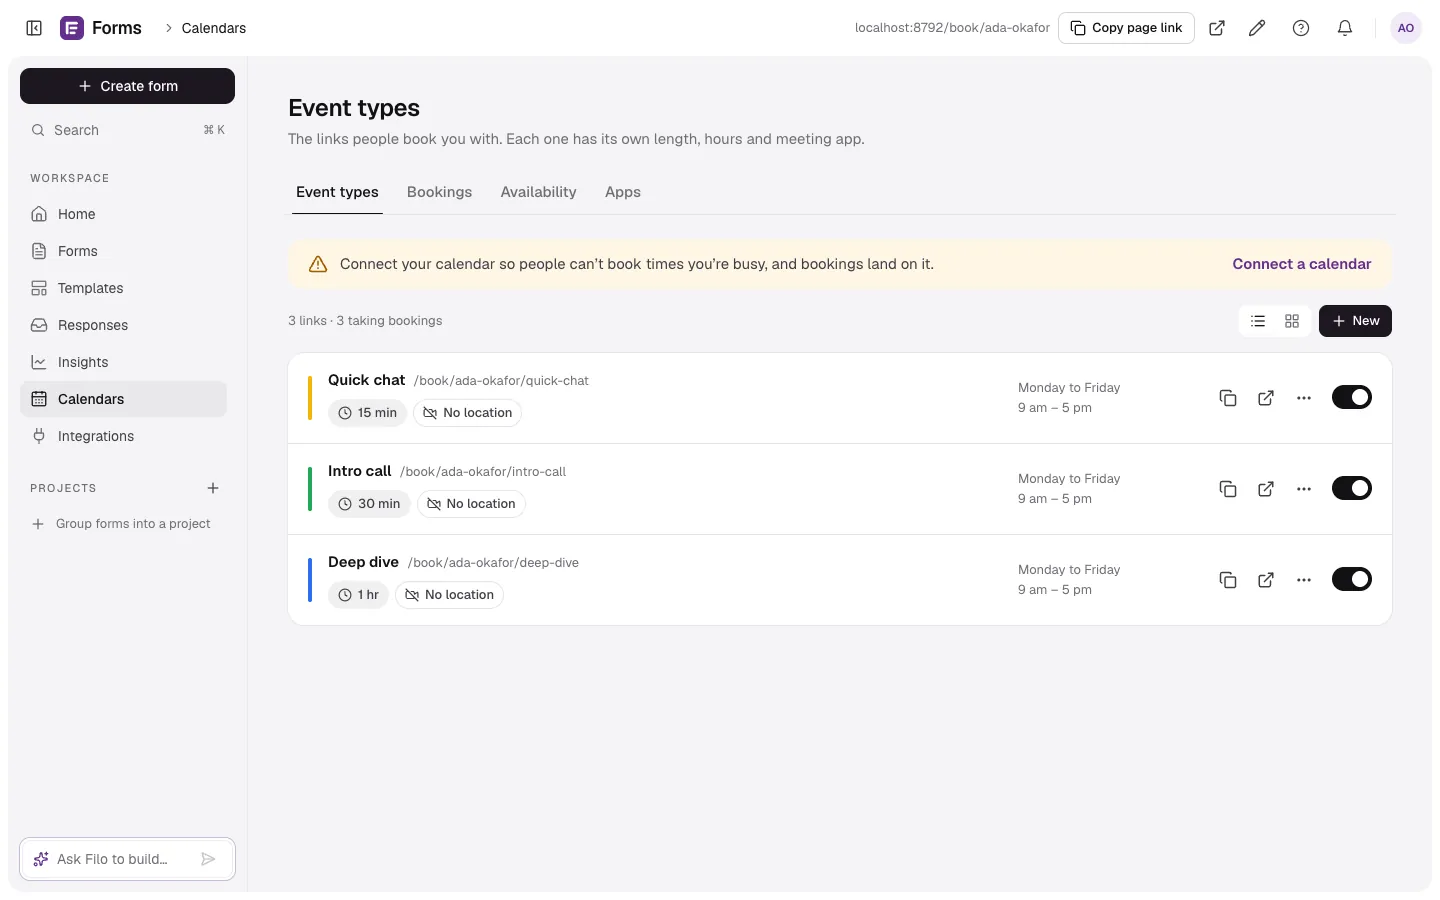Open Intro call booking page externally
This screenshot has height=900, width=1440.
pyautogui.click(x=1266, y=489)
